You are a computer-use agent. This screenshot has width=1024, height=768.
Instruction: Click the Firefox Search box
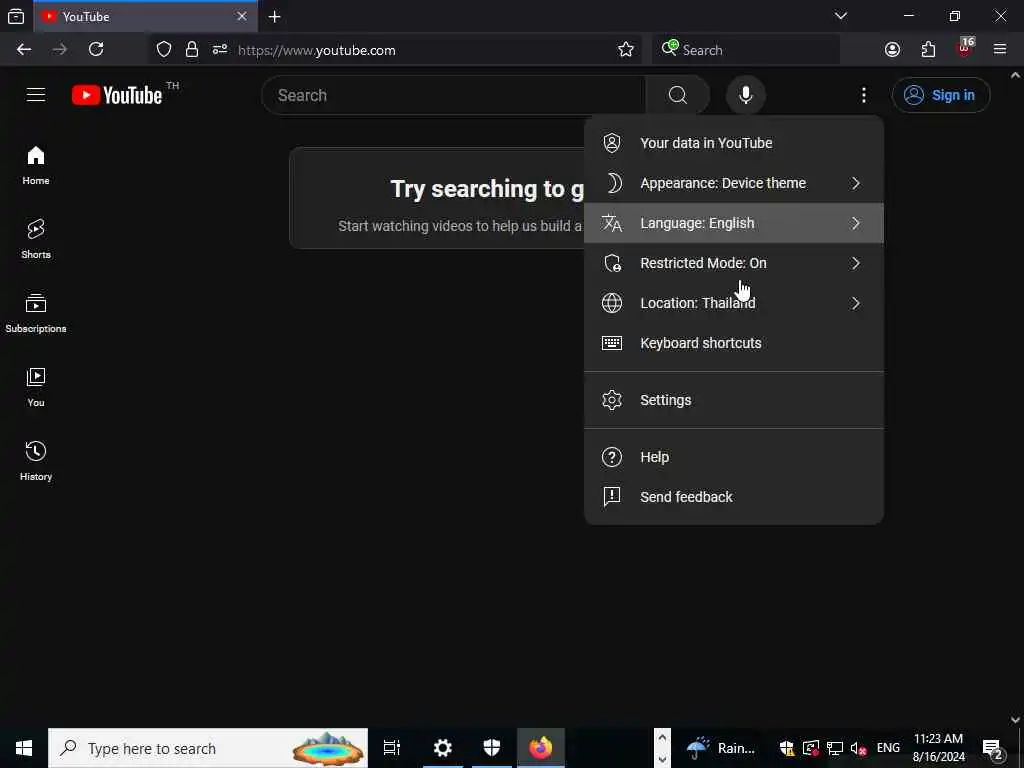click(x=746, y=50)
